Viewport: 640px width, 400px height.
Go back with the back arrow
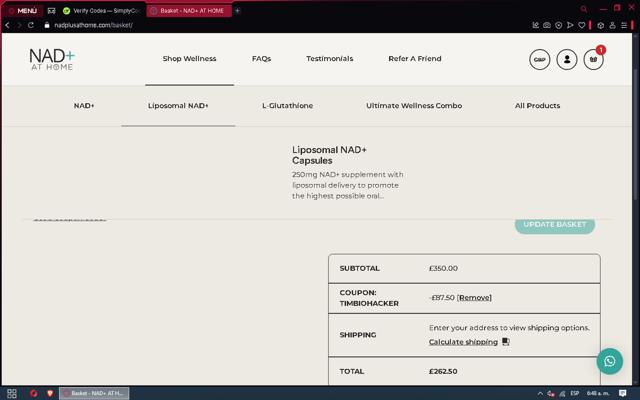[x=7, y=25]
